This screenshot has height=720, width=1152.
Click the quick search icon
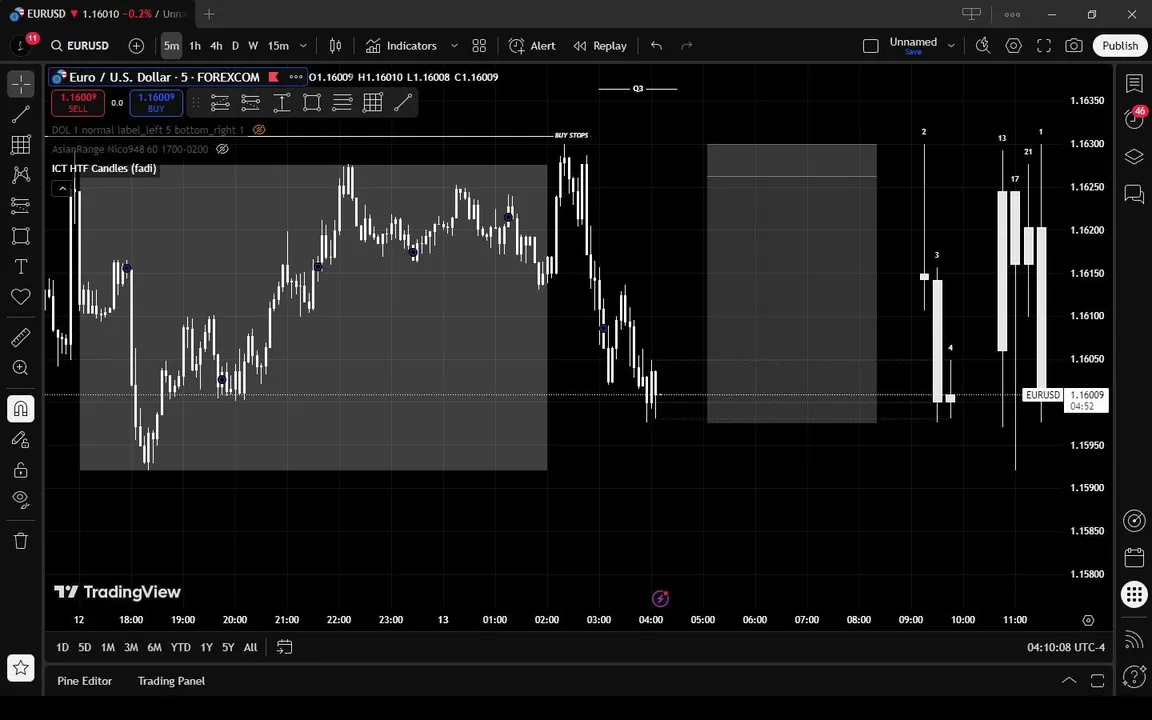982,46
